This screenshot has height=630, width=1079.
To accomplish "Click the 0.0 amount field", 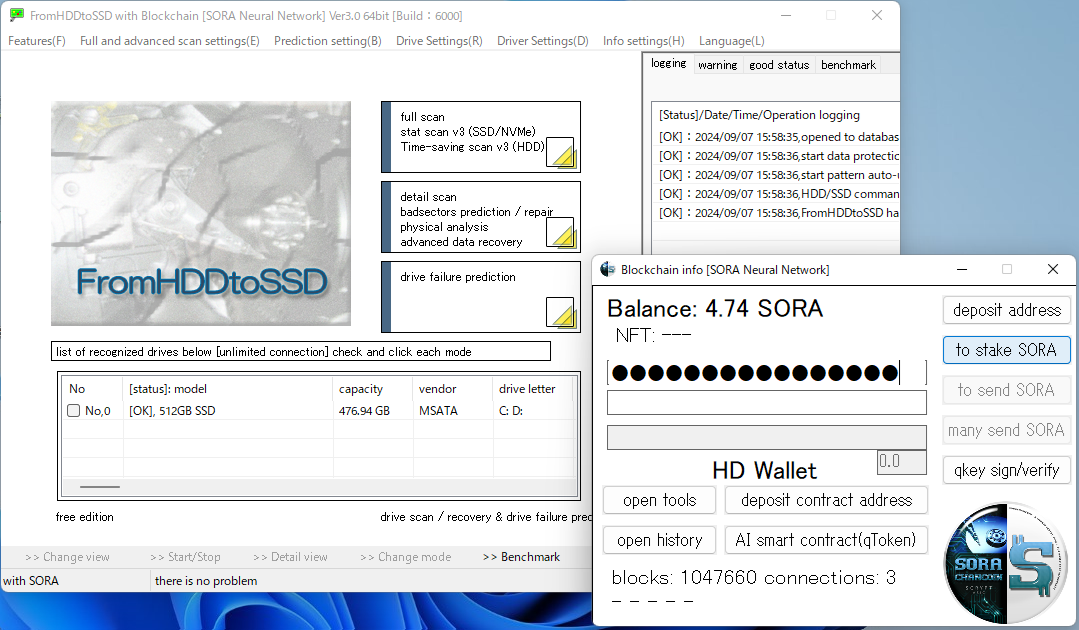I will tap(901, 461).
